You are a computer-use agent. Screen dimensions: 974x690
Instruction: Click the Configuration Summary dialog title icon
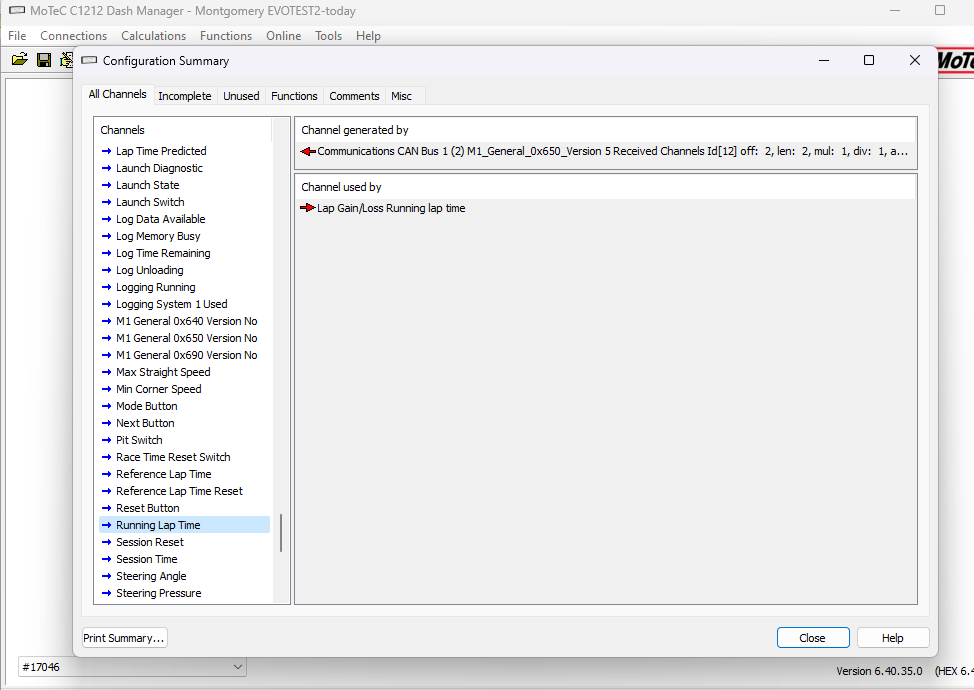pyautogui.click(x=89, y=60)
